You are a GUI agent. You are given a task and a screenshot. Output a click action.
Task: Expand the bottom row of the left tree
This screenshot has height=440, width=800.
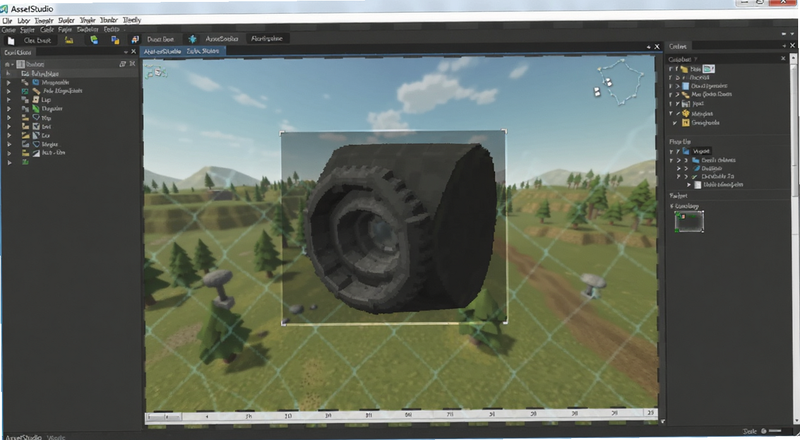(9, 162)
